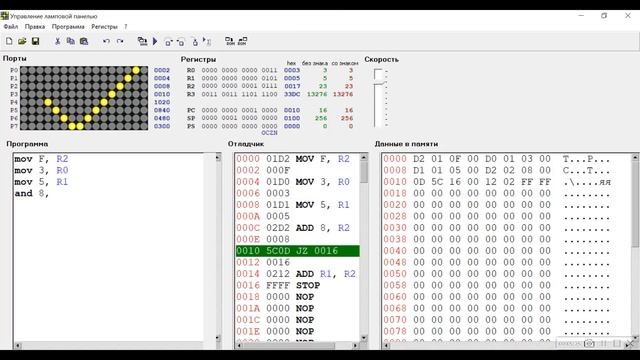Image resolution: width=640 pixels, height=360 pixels.
Task: Redo the last edit
Action: point(120,41)
